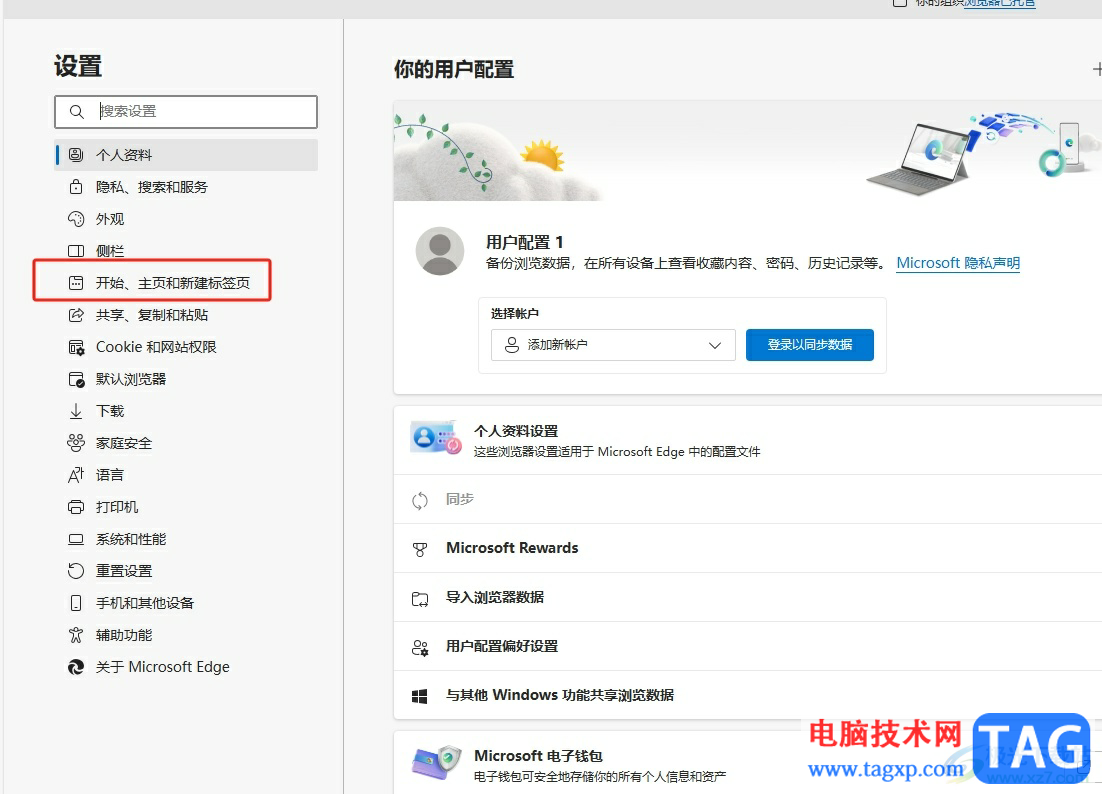Click the Import browser data folder icon
Viewport: 1102px width, 794px height.
420,599
